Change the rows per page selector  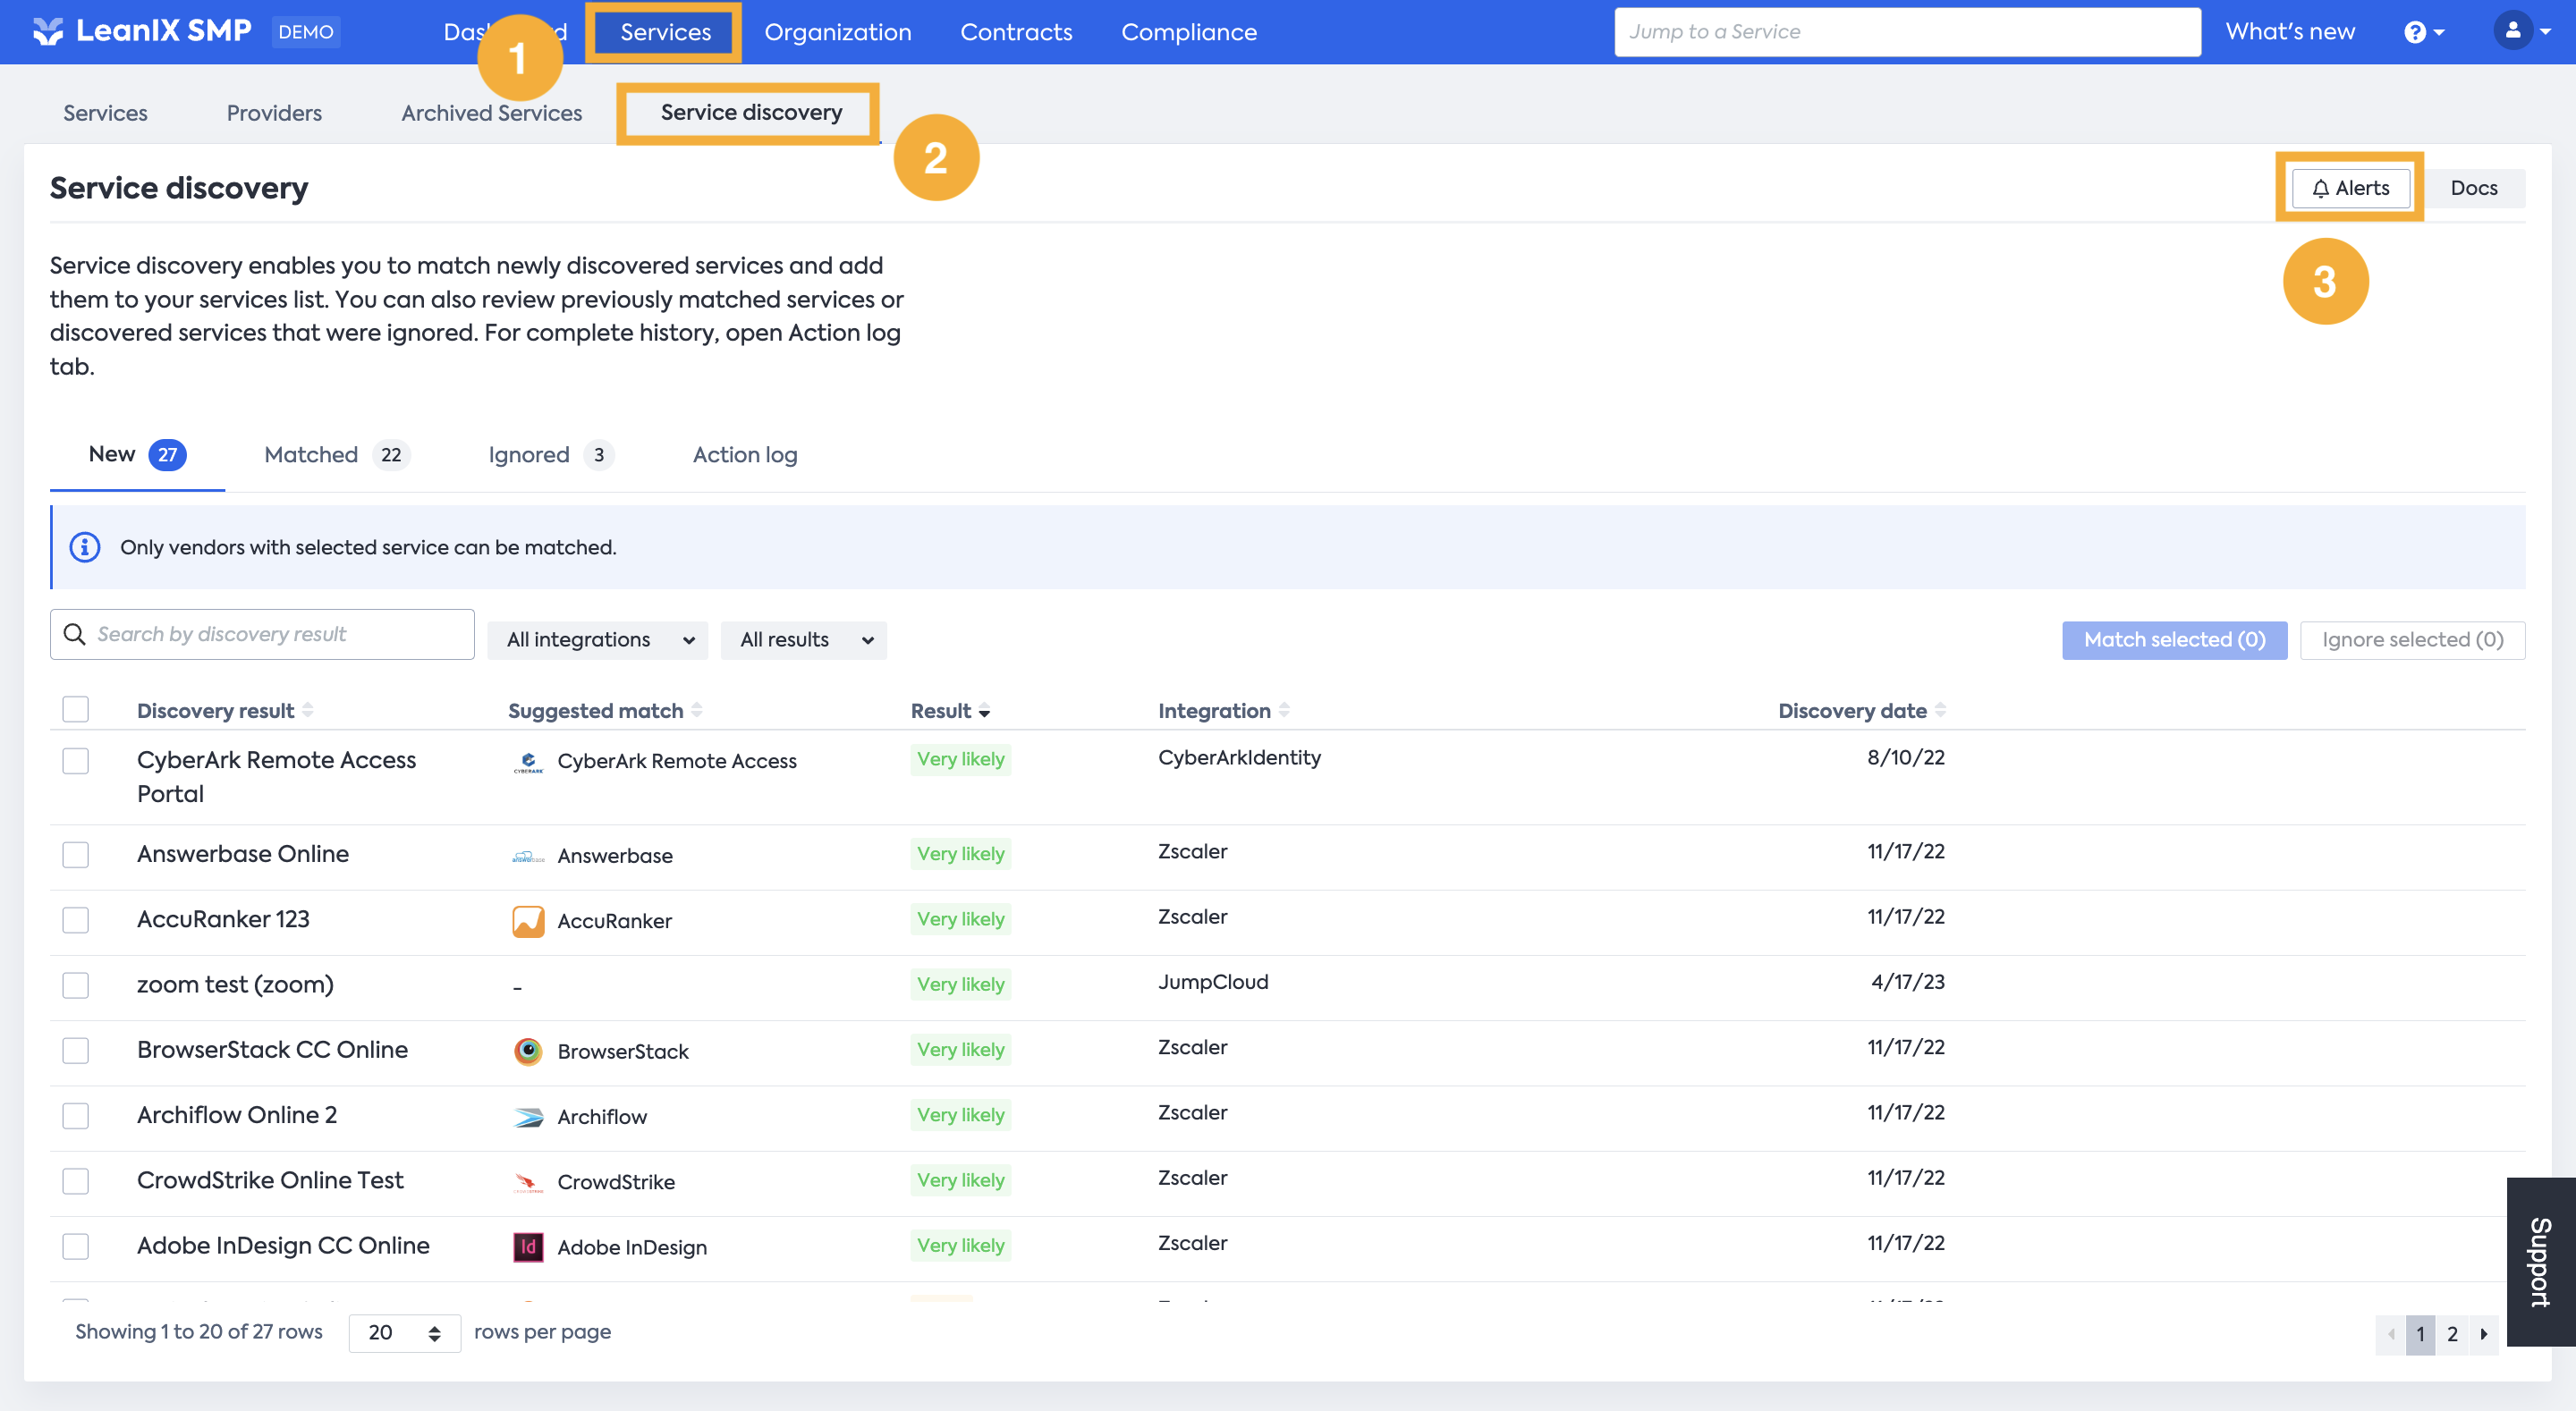pos(404,1333)
